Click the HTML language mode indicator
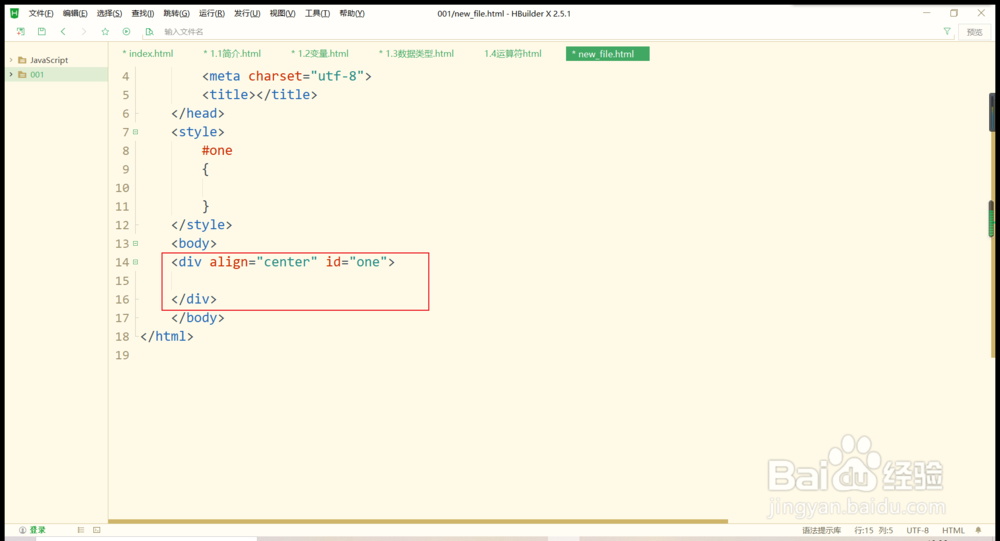1000x541 pixels. pos(953,530)
